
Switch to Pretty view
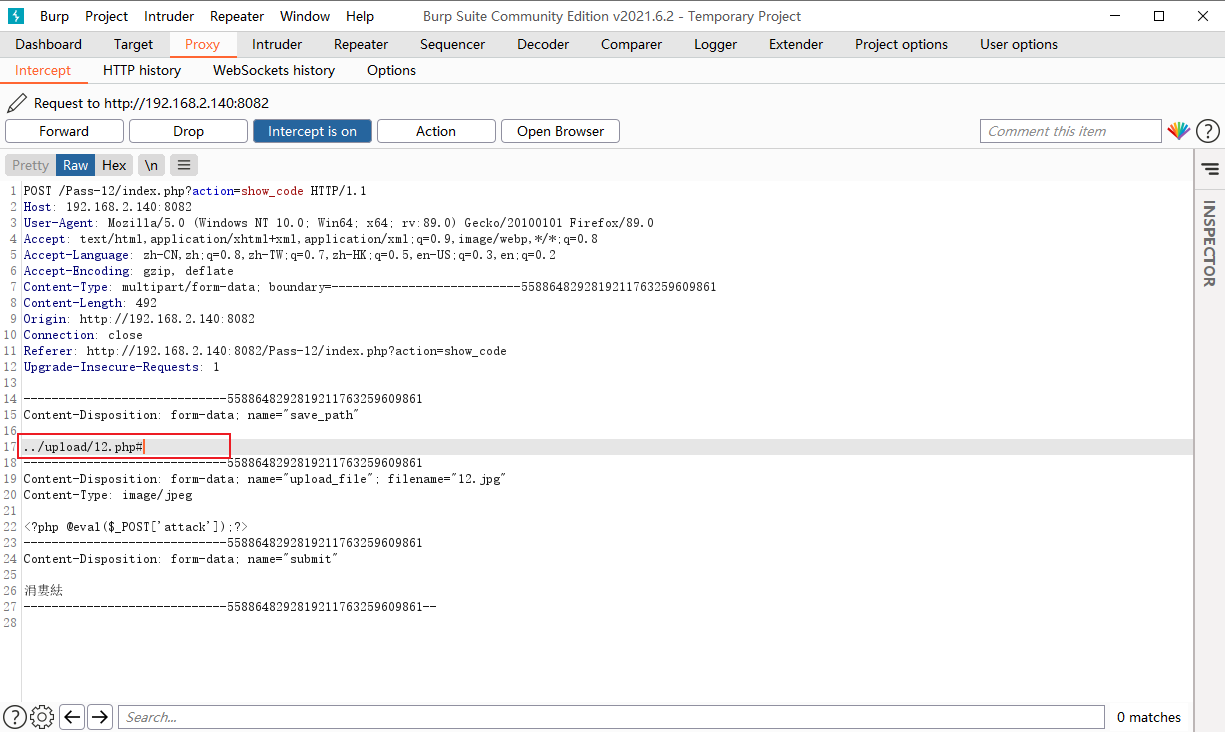pos(30,165)
